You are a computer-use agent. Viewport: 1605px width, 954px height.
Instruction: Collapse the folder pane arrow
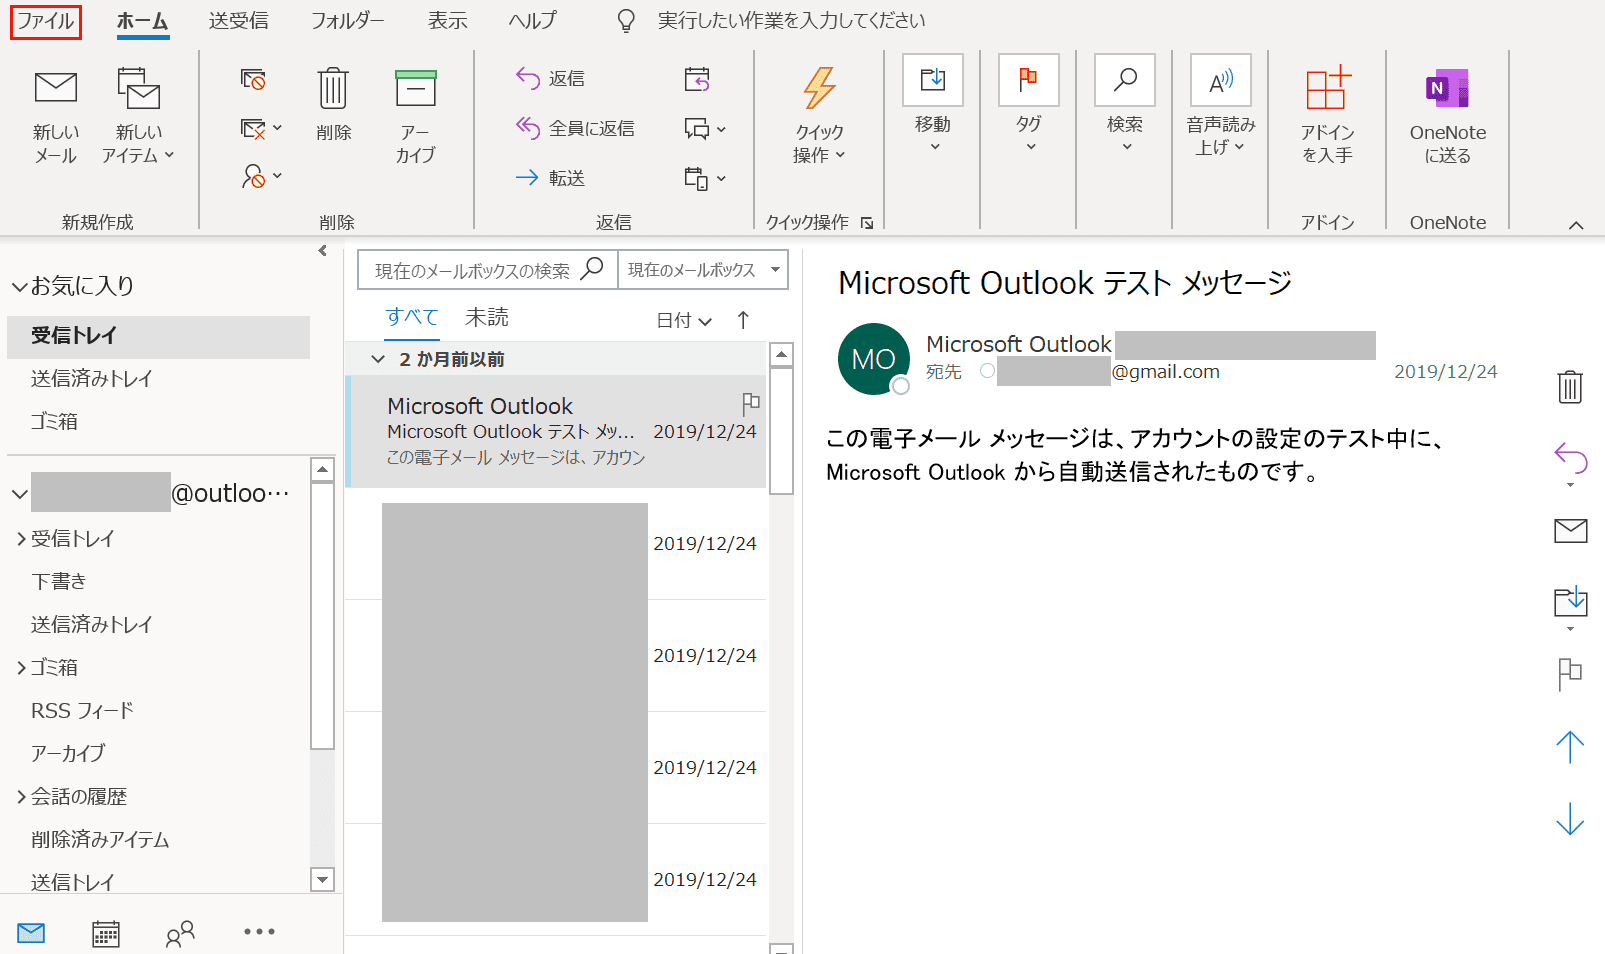pyautogui.click(x=322, y=251)
